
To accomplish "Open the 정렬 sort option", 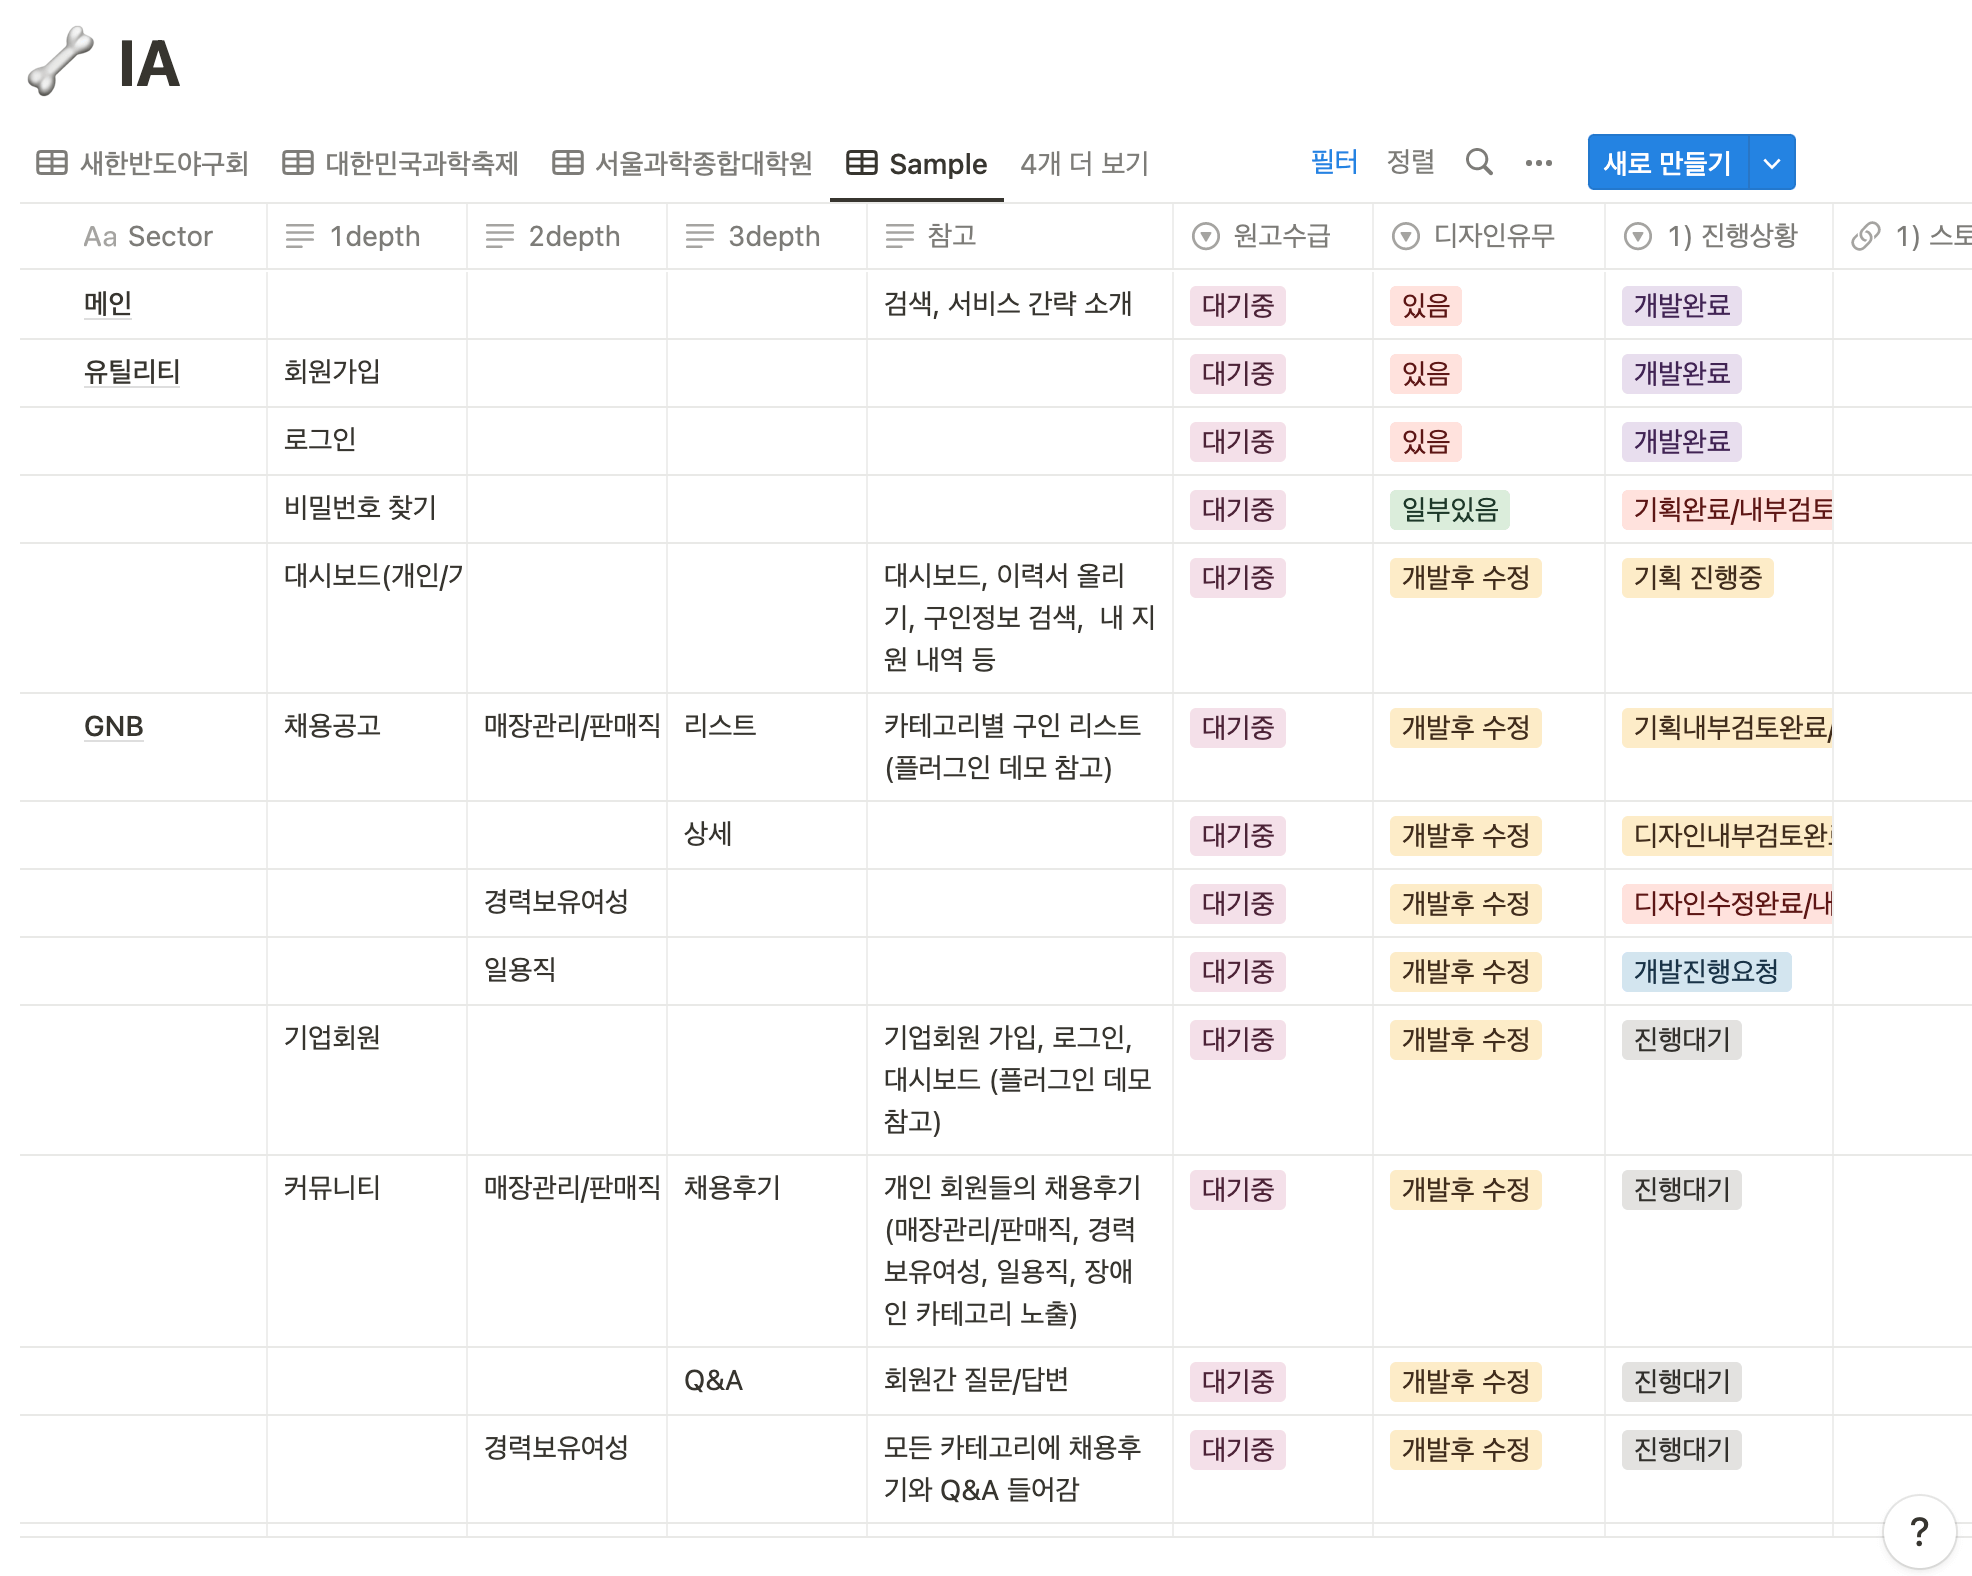I will point(1410,162).
